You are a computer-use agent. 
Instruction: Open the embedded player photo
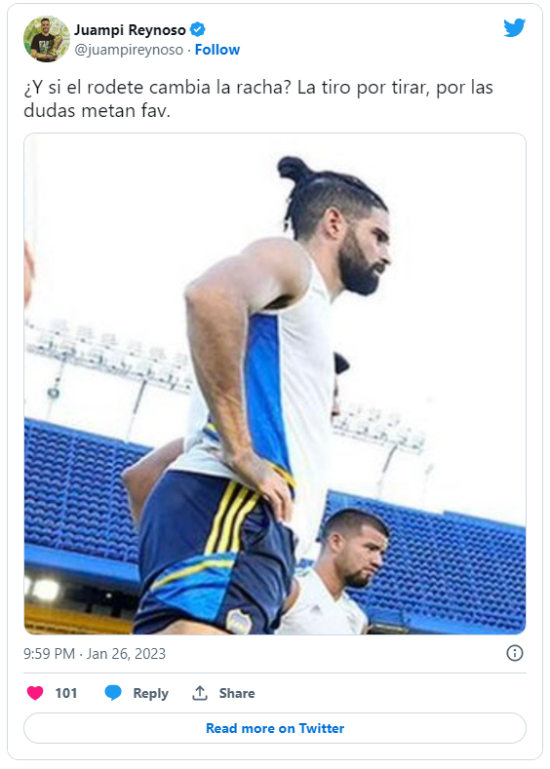(x=275, y=384)
